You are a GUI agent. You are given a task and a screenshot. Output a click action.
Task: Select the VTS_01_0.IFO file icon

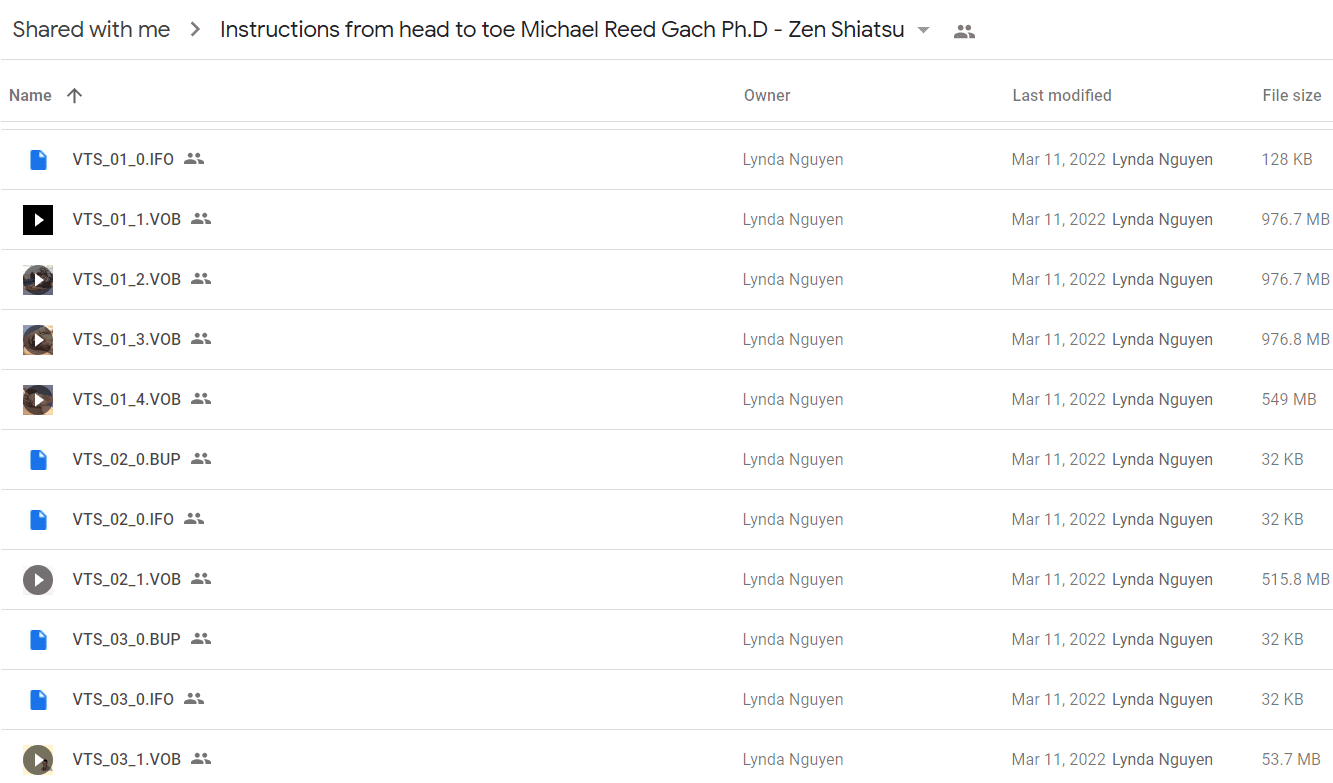point(38,159)
